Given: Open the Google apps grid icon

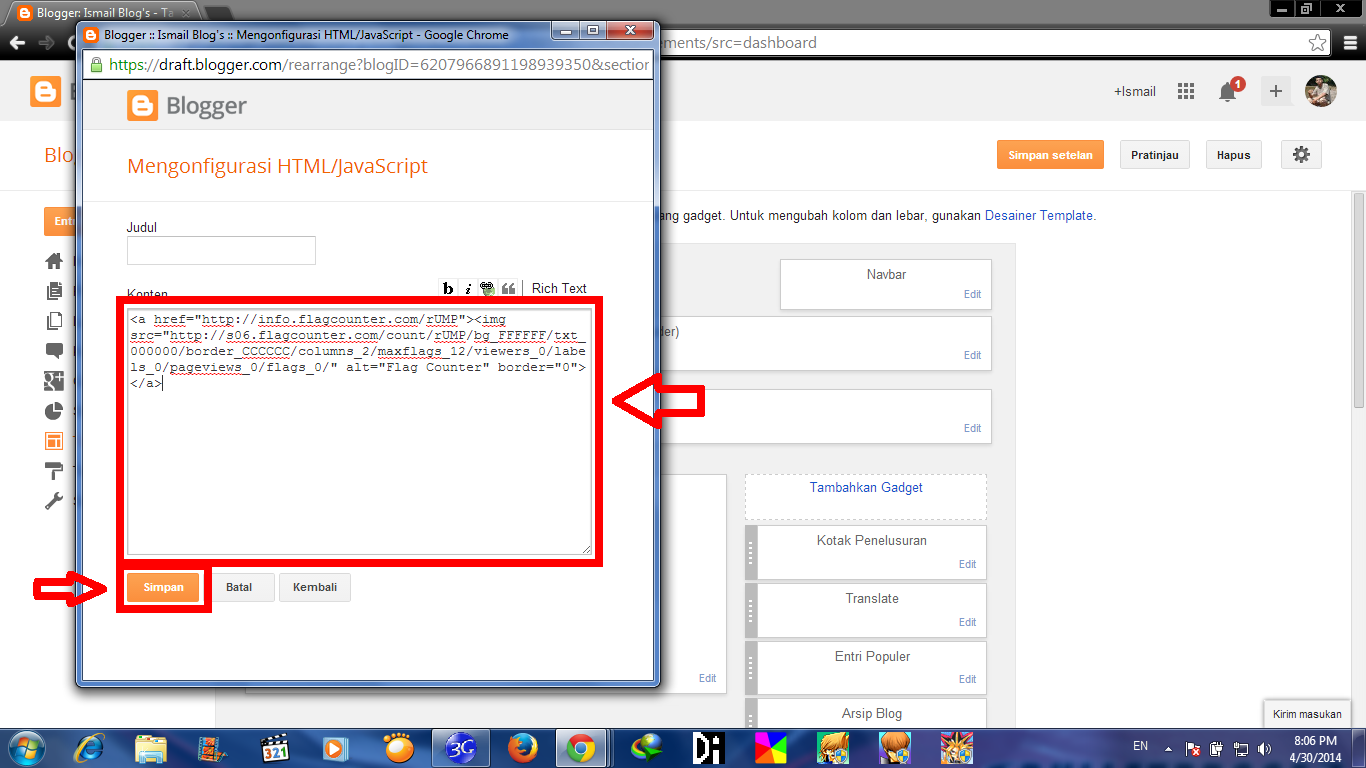Looking at the screenshot, I should 1186,91.
